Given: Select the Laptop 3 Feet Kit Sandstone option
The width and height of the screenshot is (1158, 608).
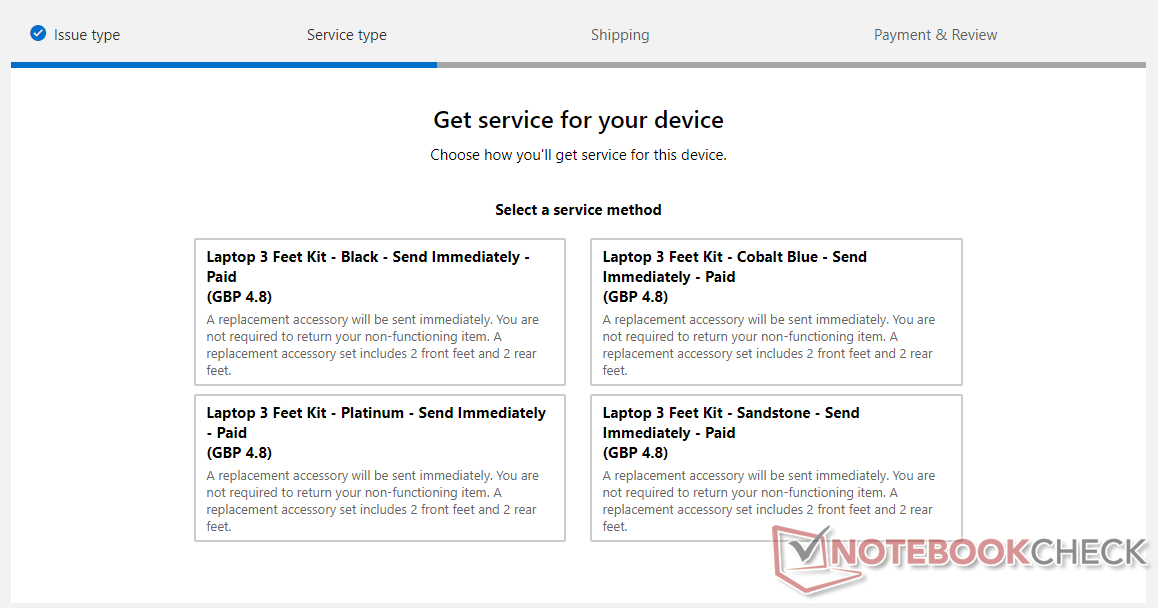Looking at the screenshot, I should [x=776, y=468].
